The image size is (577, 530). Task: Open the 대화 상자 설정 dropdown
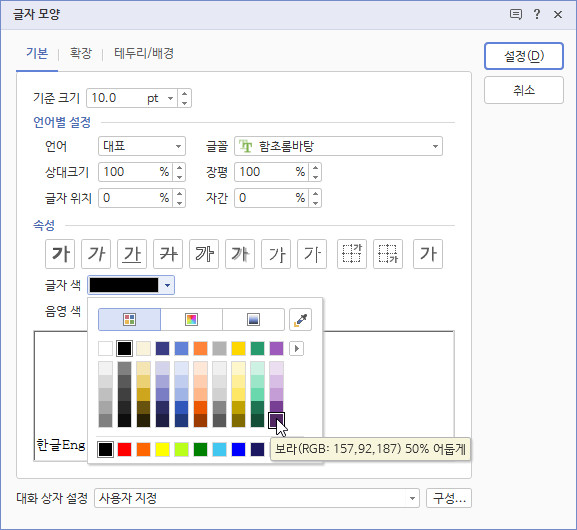coord(257,498)
